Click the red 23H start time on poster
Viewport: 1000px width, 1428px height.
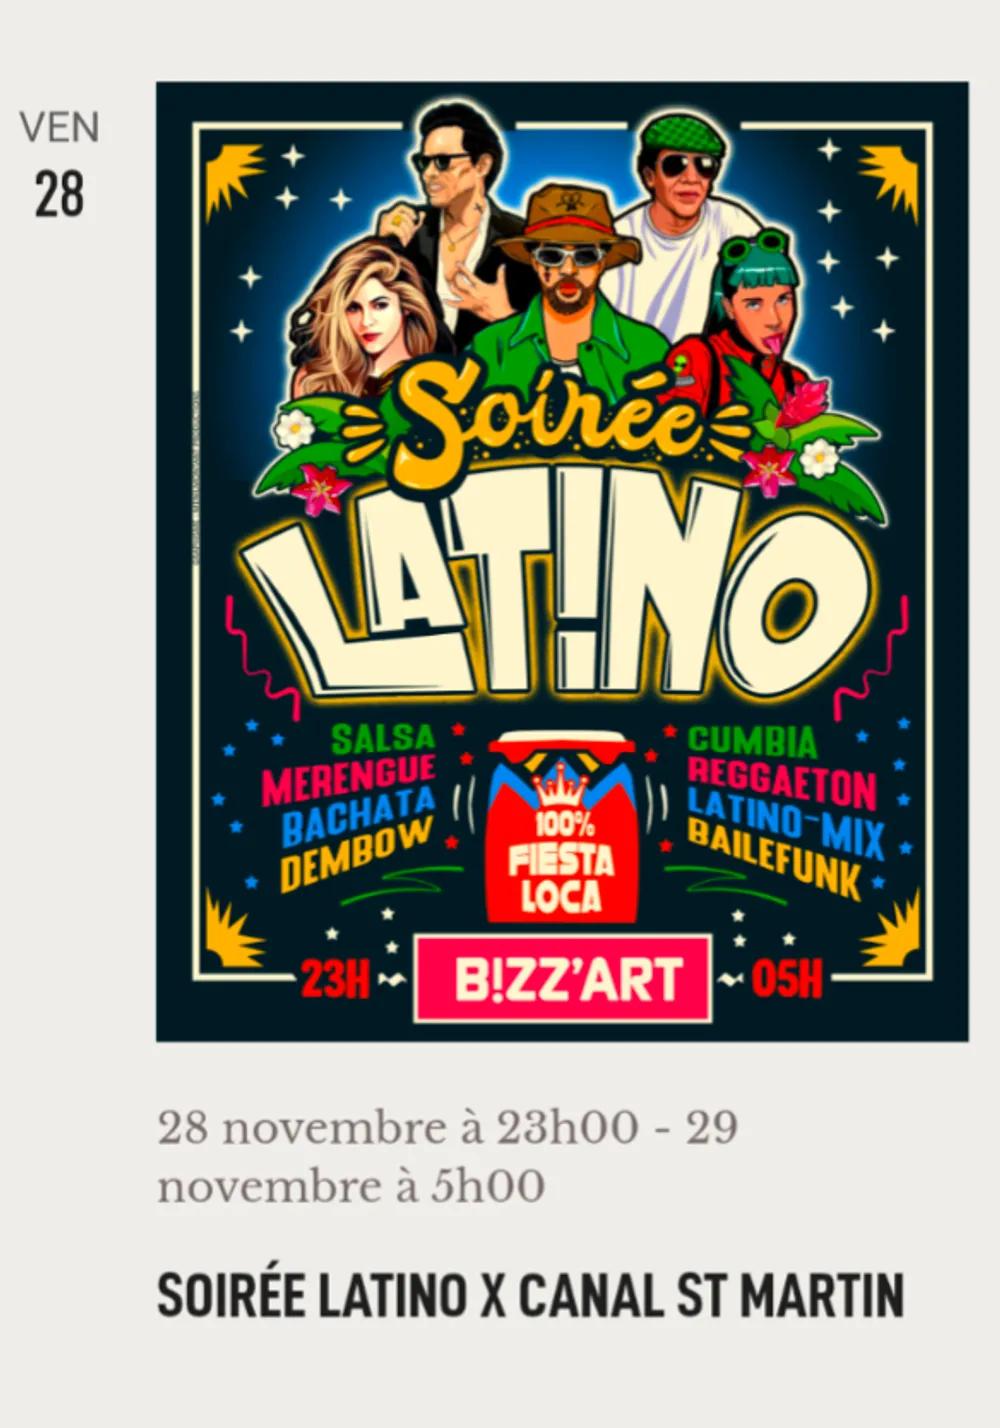pos(336,981)
